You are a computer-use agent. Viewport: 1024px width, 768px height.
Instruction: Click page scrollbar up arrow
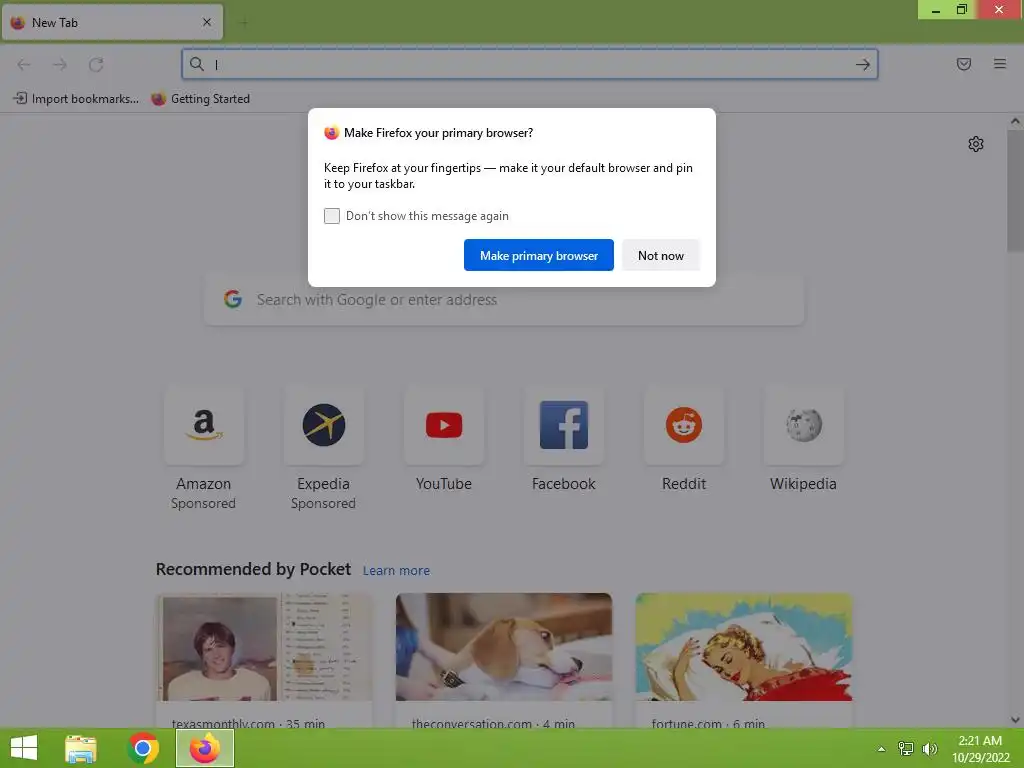point(1015,121)
